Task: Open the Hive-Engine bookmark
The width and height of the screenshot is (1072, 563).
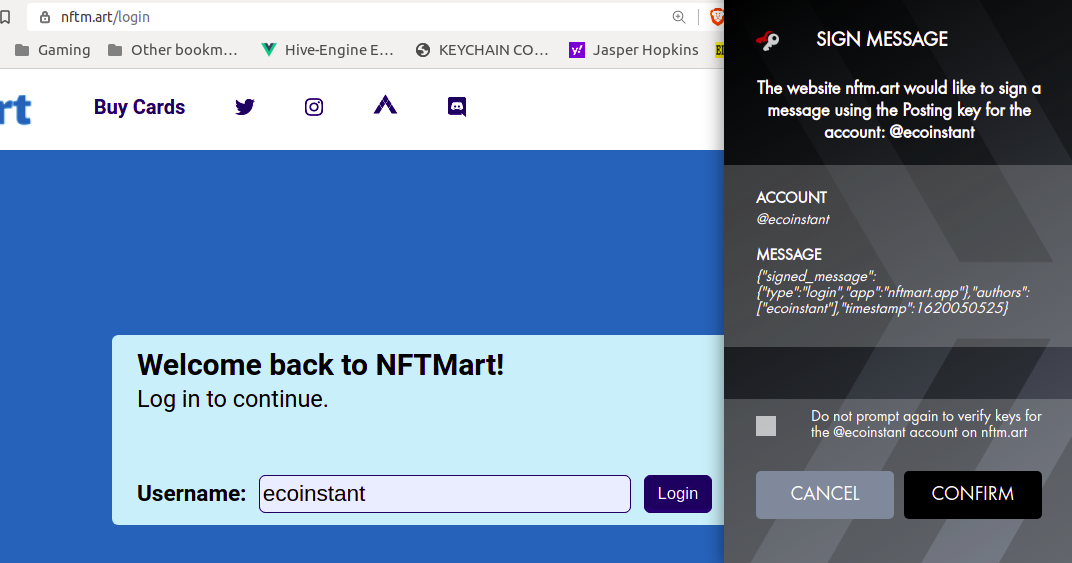Action: pyautogui.click(x=327, y=50)
